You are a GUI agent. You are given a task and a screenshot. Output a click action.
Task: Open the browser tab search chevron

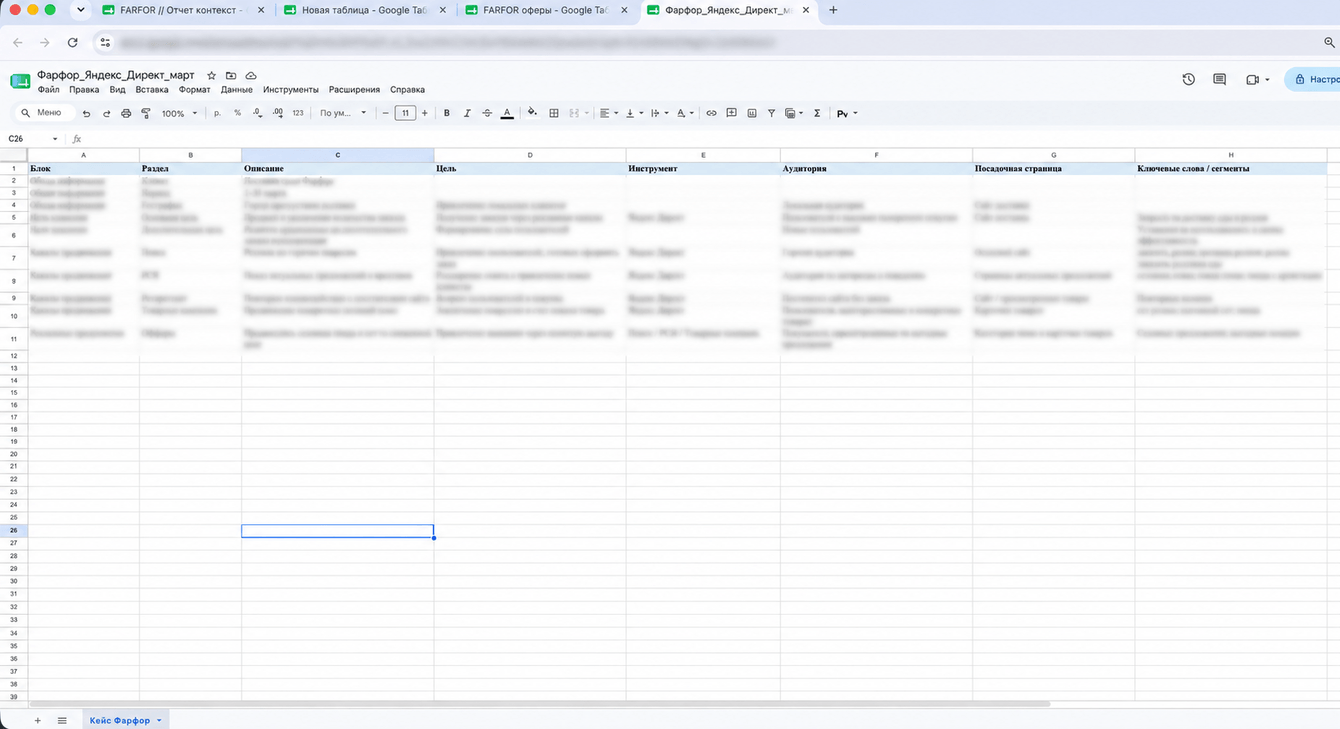click(81, 10)
